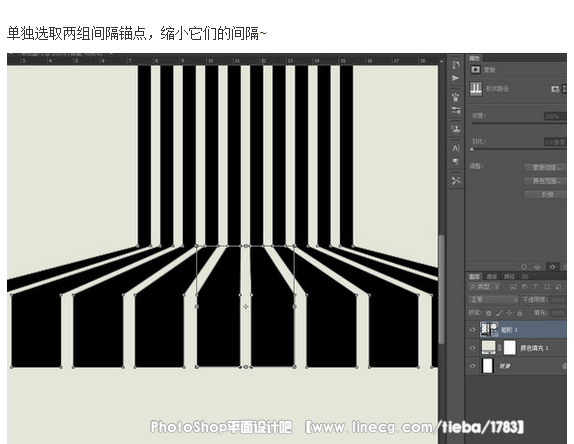Switch to the 图层 layers tab
The image size is (574, 444).
click(x=474, y=276)
